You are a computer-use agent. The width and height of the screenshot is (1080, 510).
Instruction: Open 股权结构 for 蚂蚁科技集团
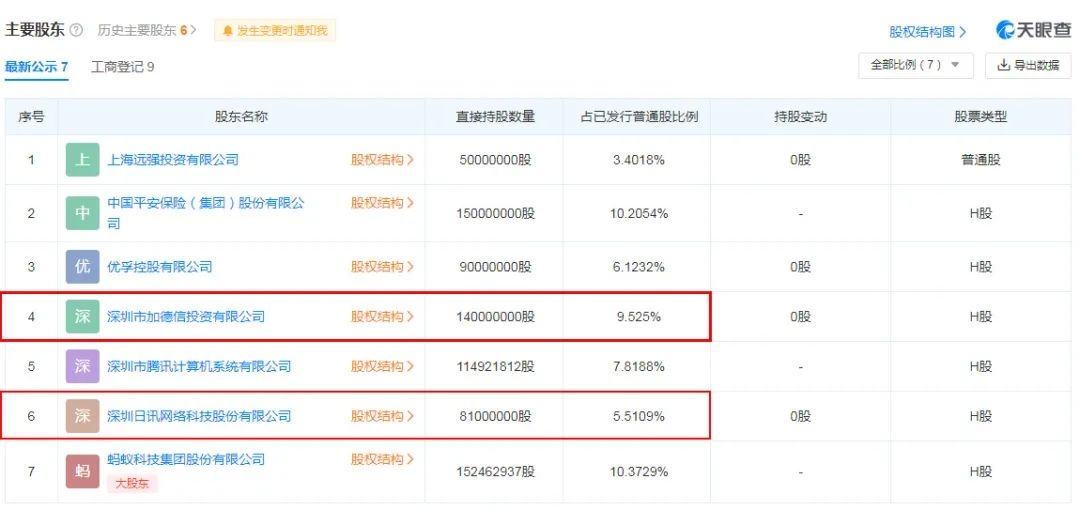[x=382, y=459]
